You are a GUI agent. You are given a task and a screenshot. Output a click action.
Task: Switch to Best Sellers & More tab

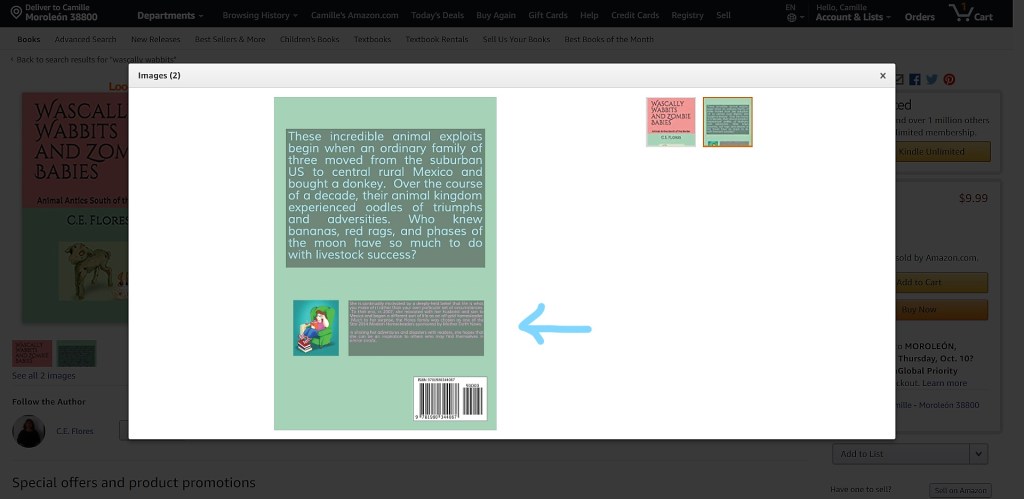click(x=230, y=39)
